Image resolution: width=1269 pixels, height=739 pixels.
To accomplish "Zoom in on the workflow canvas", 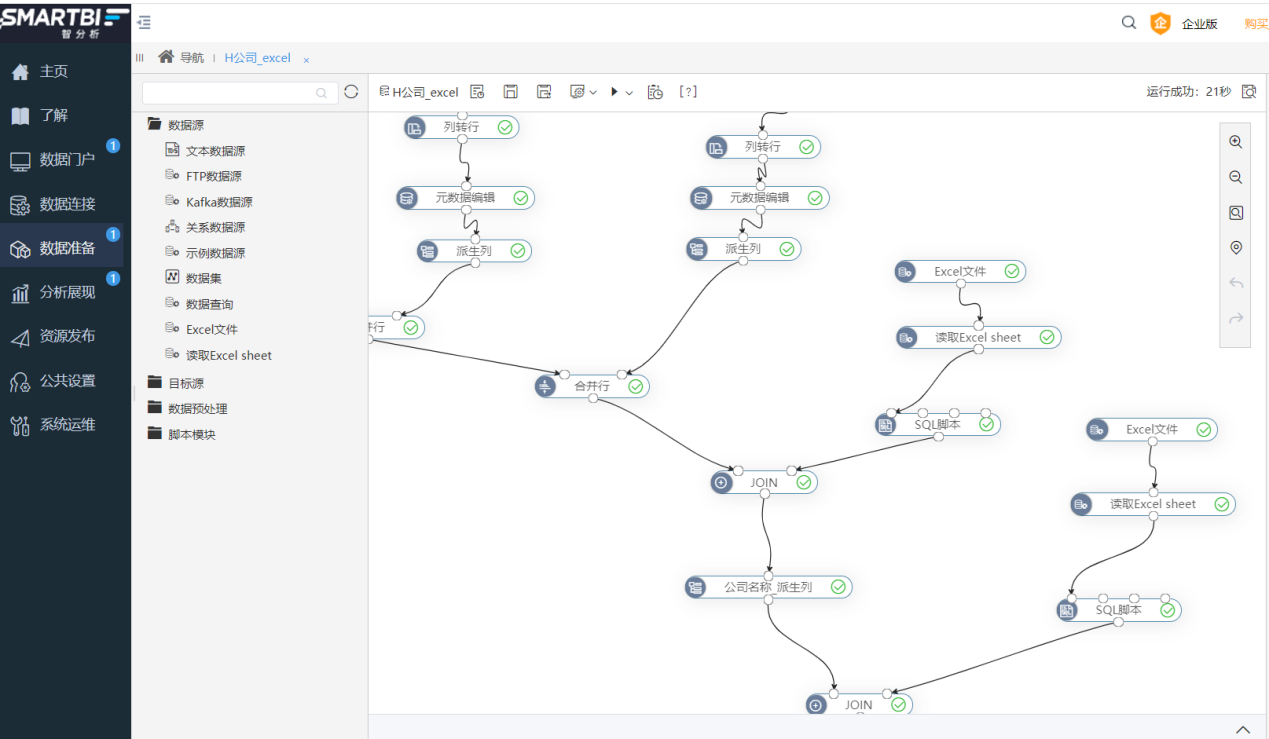I will tap(1236, 142).
